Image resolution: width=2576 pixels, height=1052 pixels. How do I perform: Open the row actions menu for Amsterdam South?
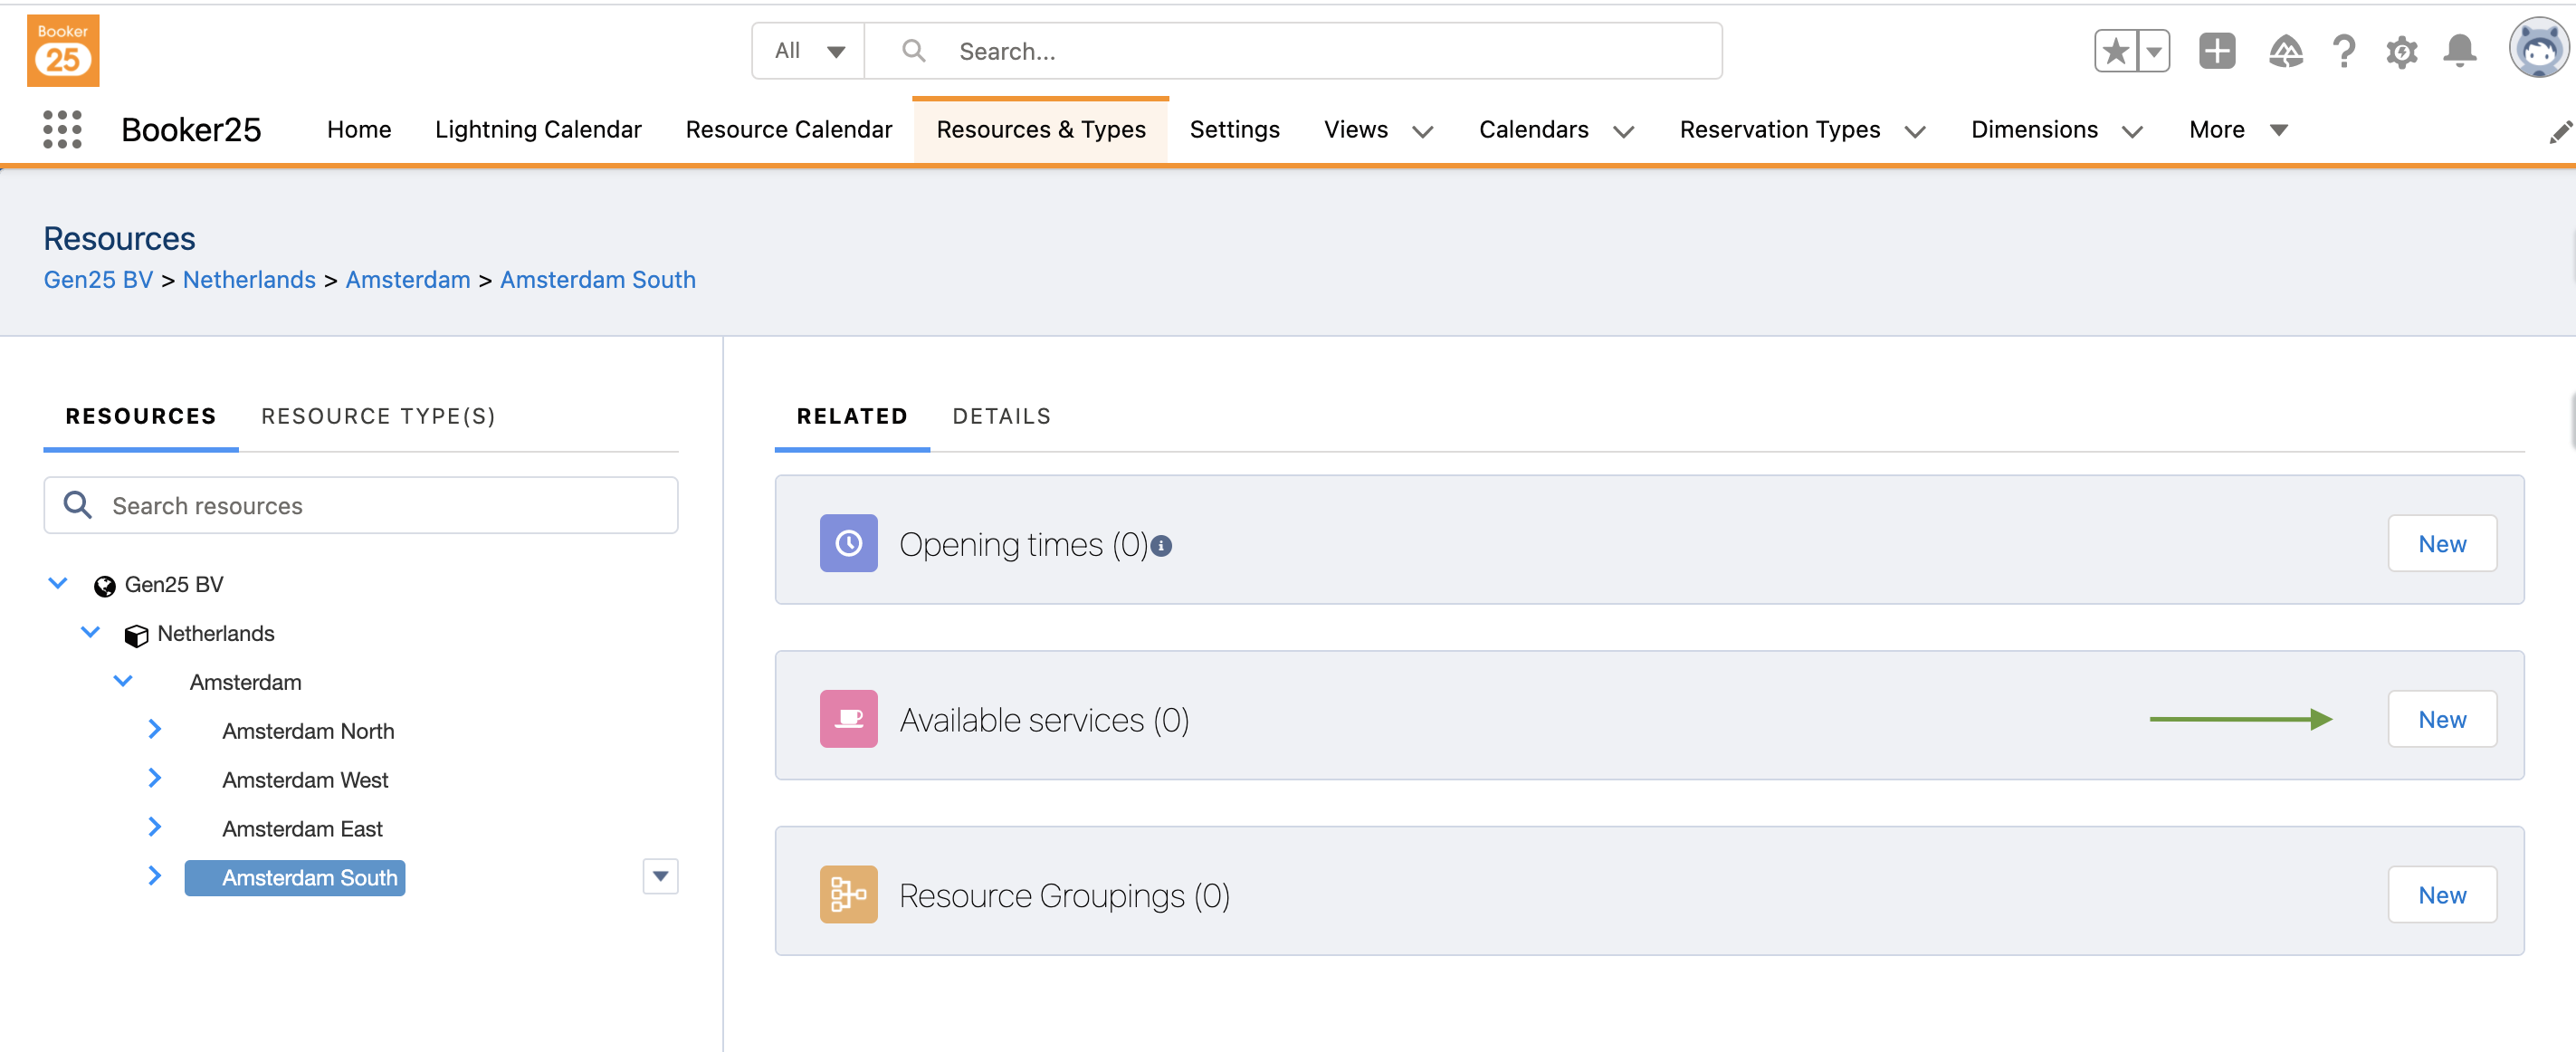coord(660,876)
